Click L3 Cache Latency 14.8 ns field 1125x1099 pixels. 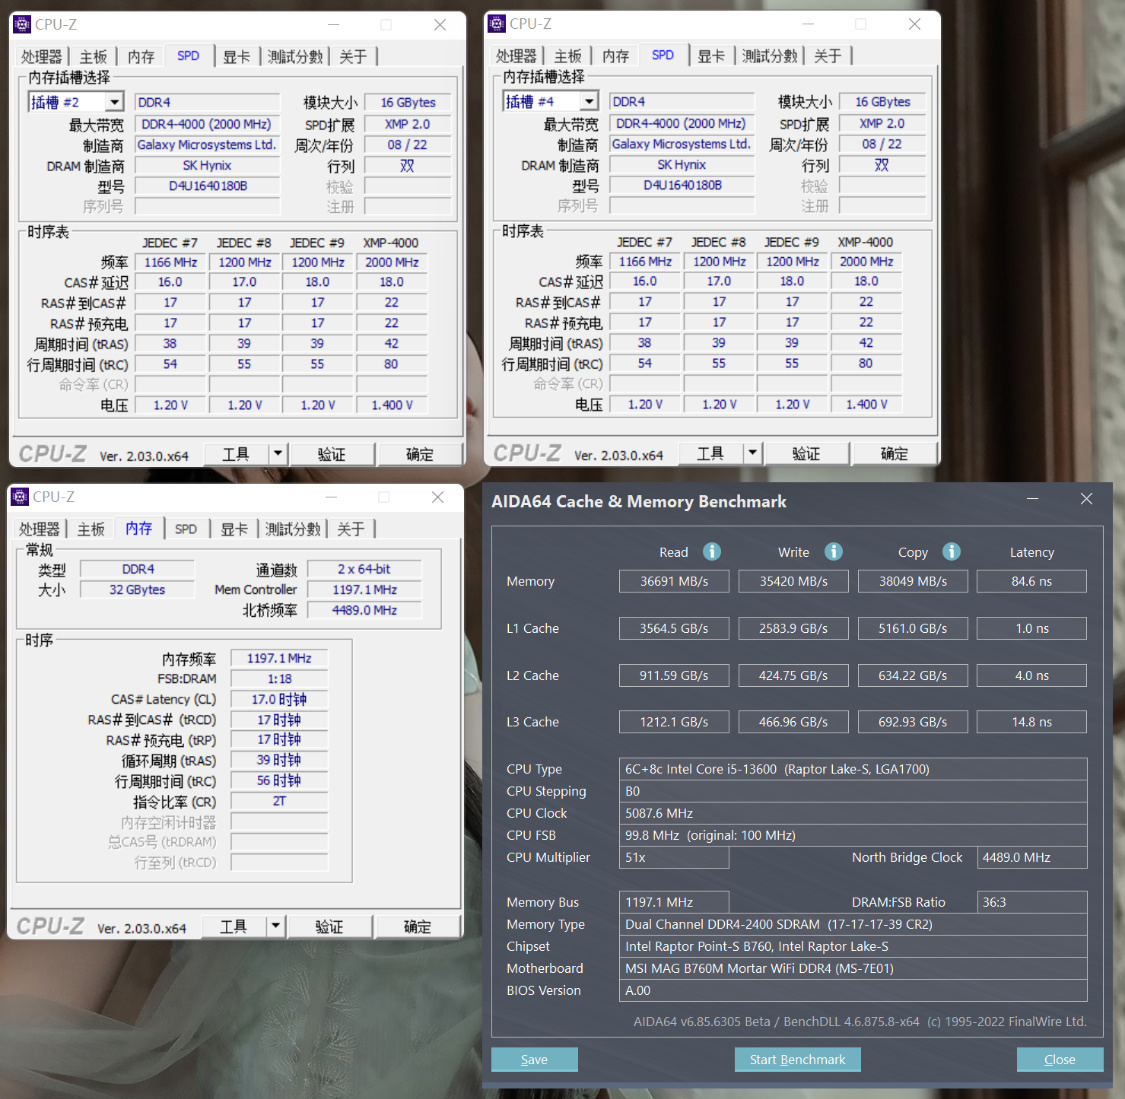point(1032,722)
